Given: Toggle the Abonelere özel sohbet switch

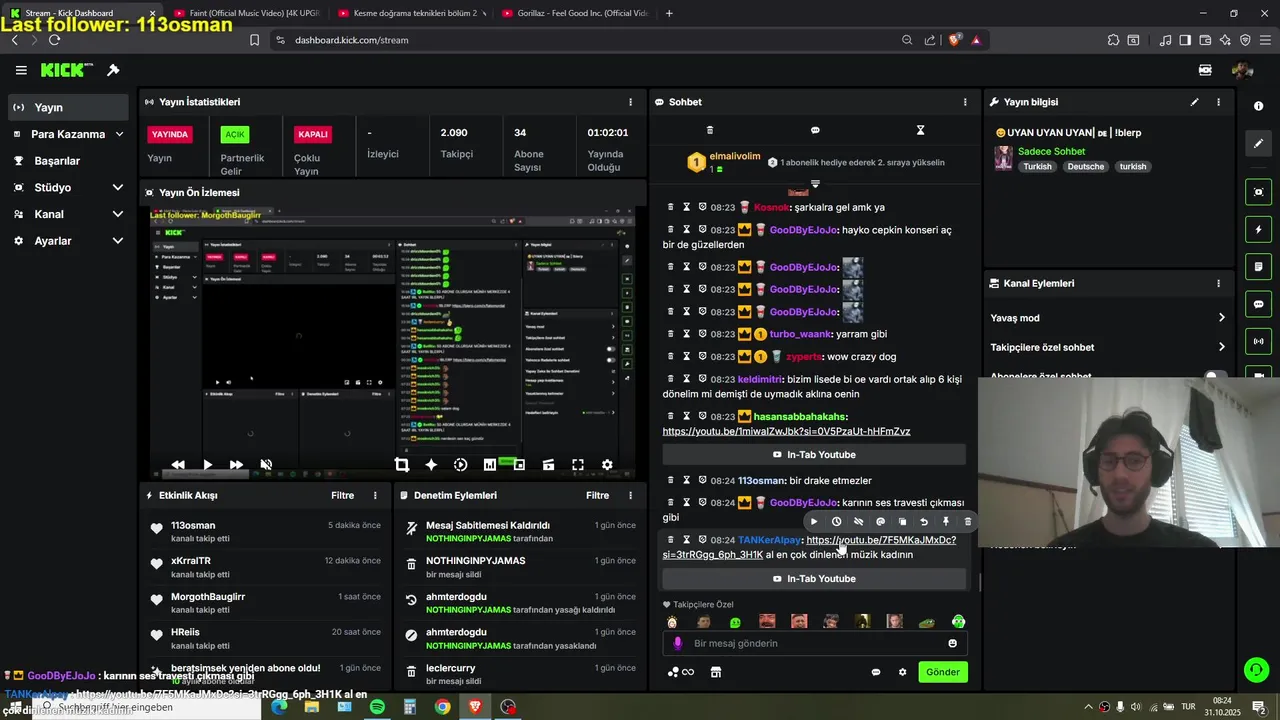Looking at the screenshot, I should (x=1214, y=377).
